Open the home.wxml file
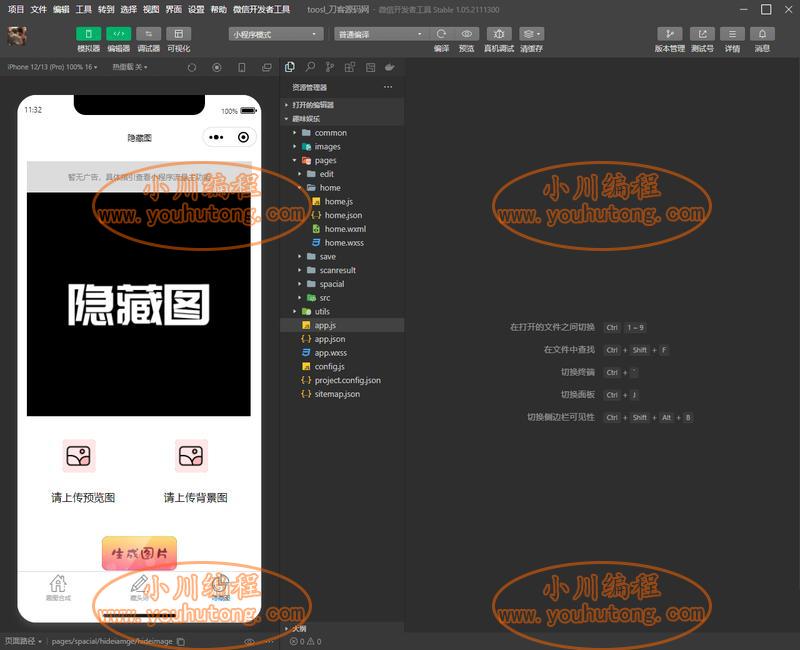This screenshot has width=800, height=650. pyautogui.click(x=343, y=229)
